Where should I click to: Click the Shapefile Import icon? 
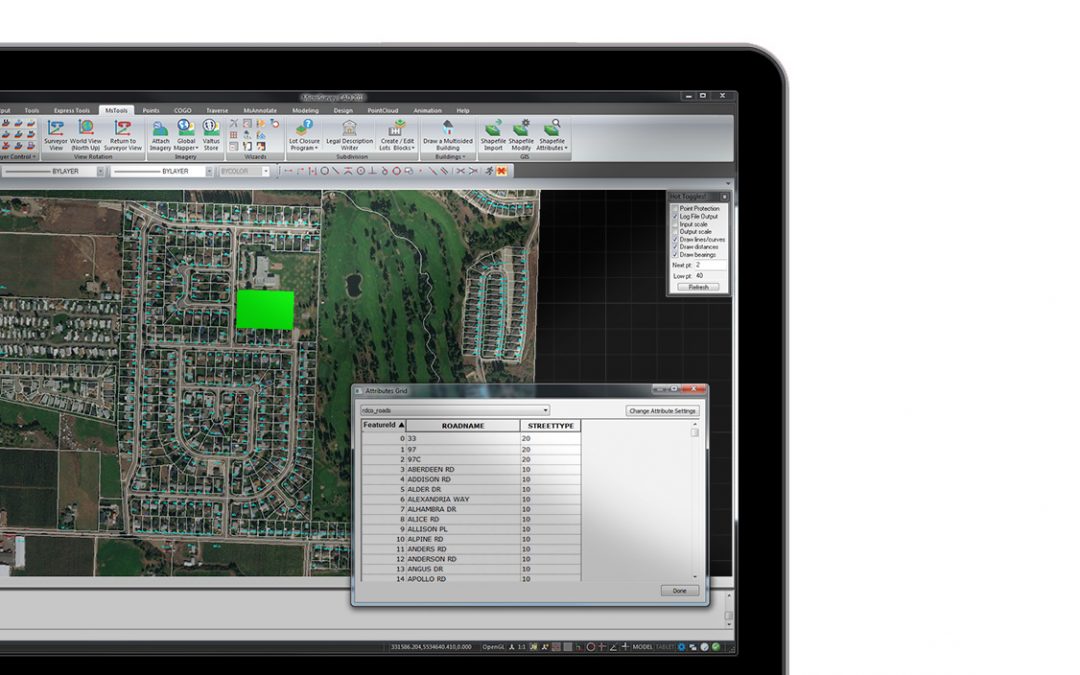click(x=493, y=129)
